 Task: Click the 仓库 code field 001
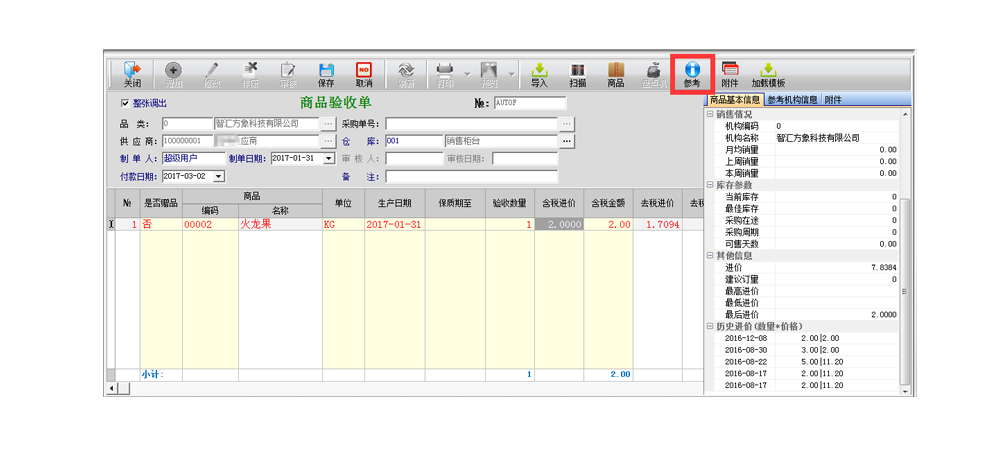point(414,141)
